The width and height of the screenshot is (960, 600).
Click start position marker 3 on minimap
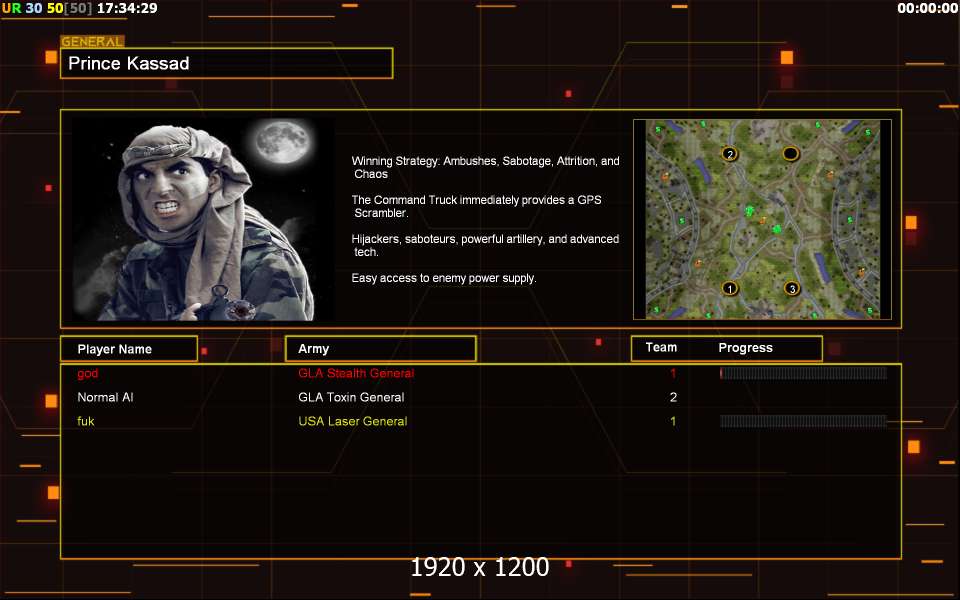(792, 288)
